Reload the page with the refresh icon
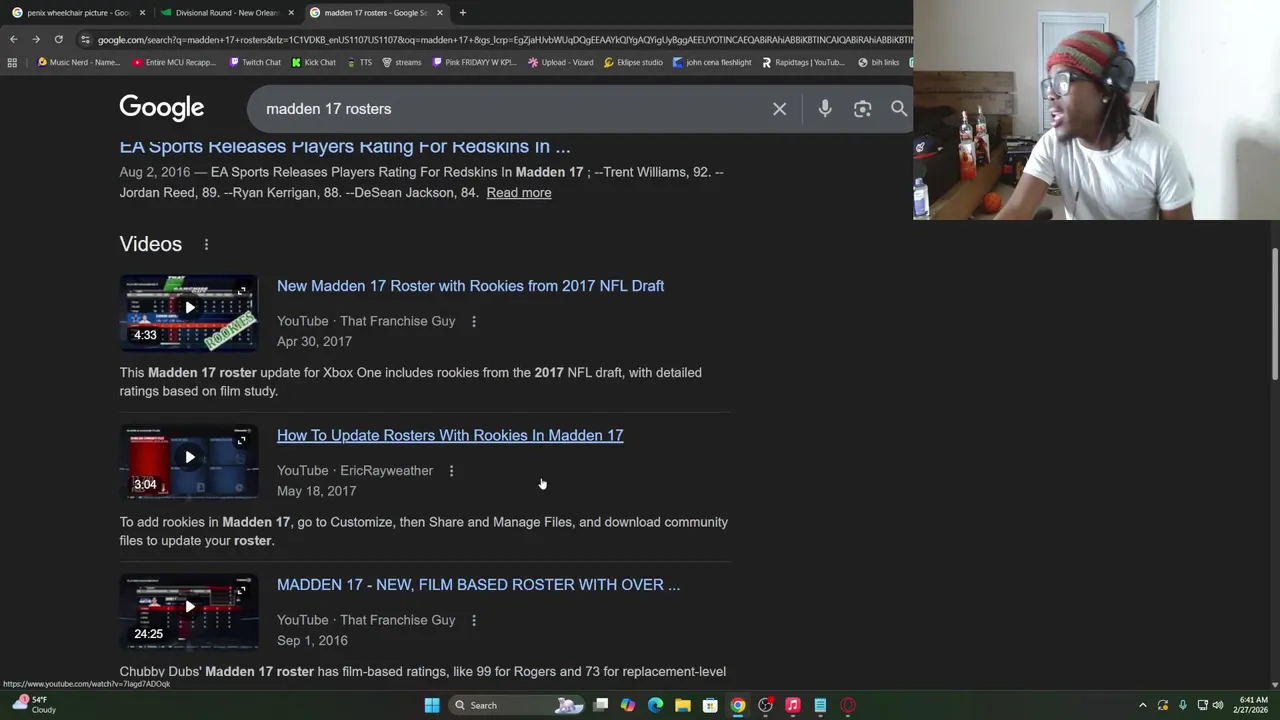 tap(58, 39)
